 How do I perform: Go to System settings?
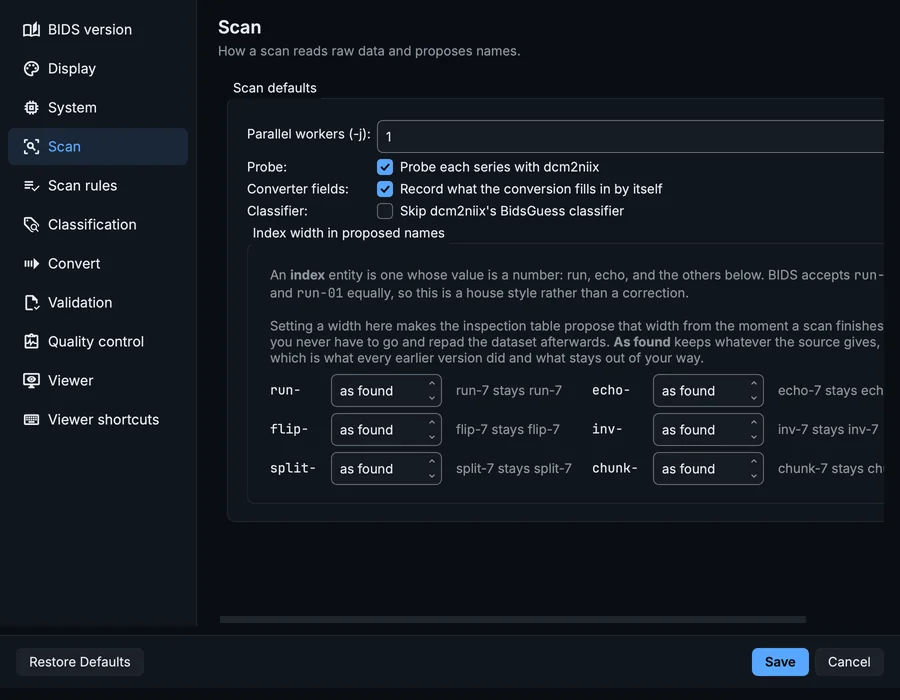pos(98,107)
